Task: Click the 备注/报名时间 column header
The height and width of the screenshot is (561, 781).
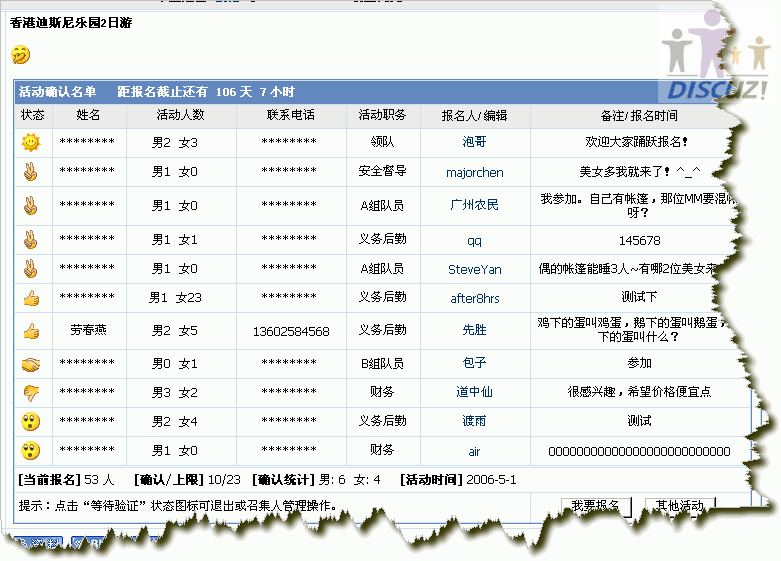Action: click(x=639, y=116)
